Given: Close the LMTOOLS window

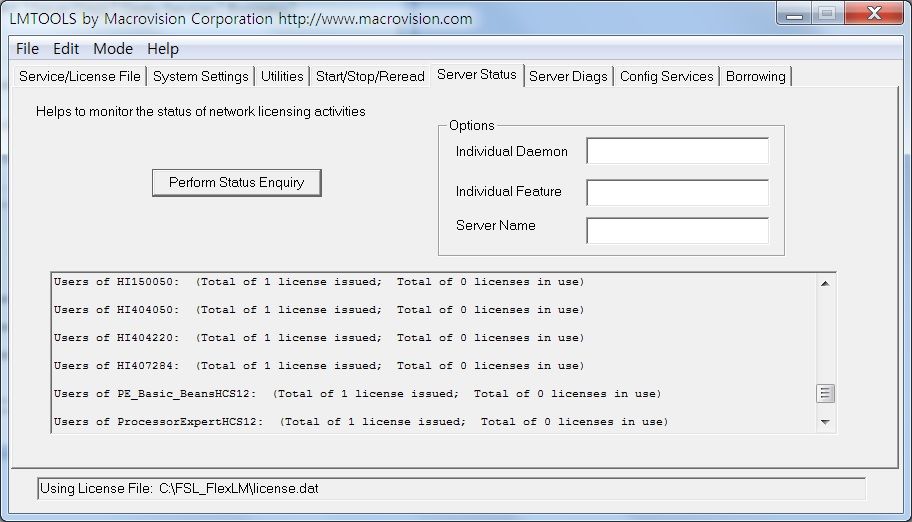Looking at the screenshot, I should point(874,13).
